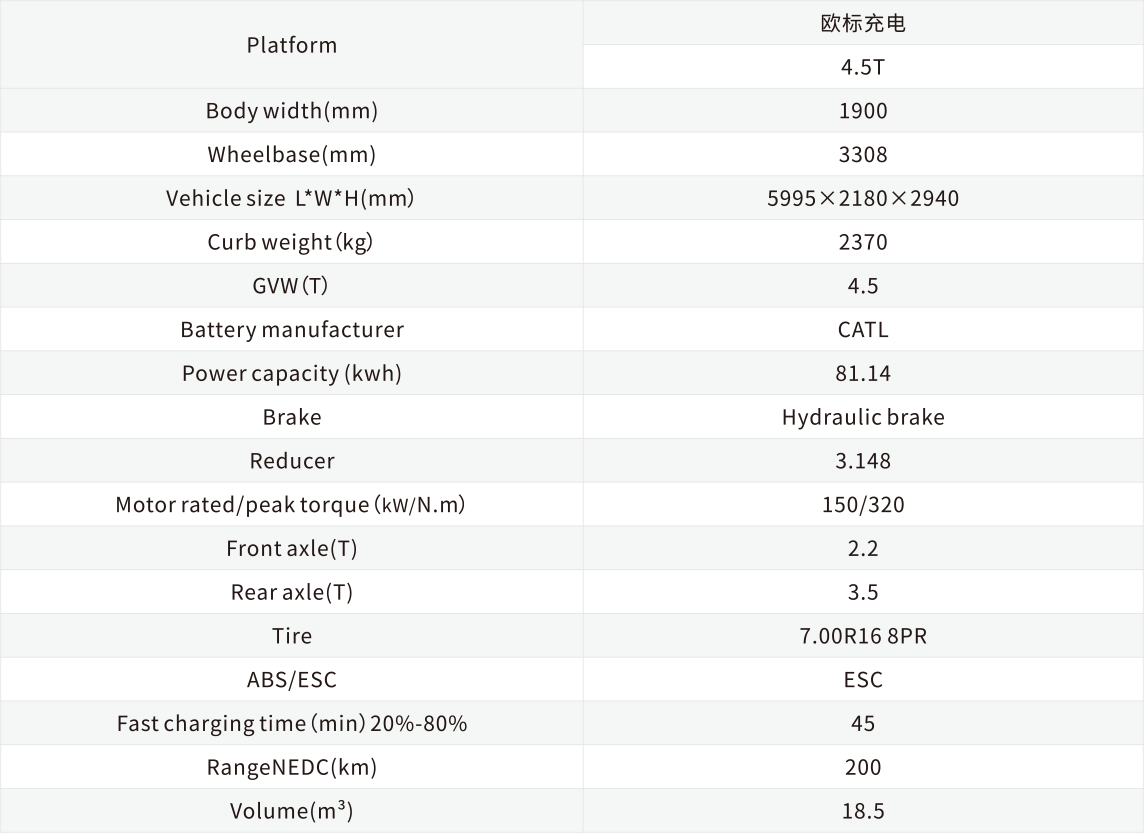The width and height of the screenshot is (1145, 833).
Task: Select the Hydraulic brake cell
Action: pyautogui.click(x=862, y=418)
